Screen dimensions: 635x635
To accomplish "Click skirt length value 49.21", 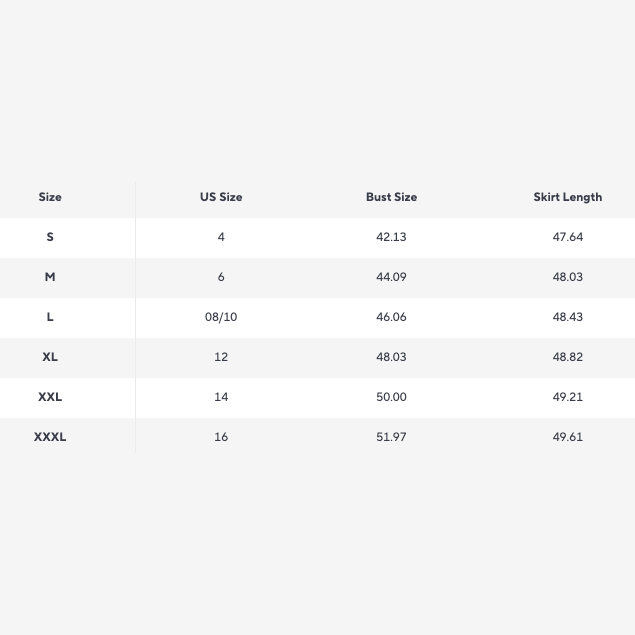I will [567, 397].
